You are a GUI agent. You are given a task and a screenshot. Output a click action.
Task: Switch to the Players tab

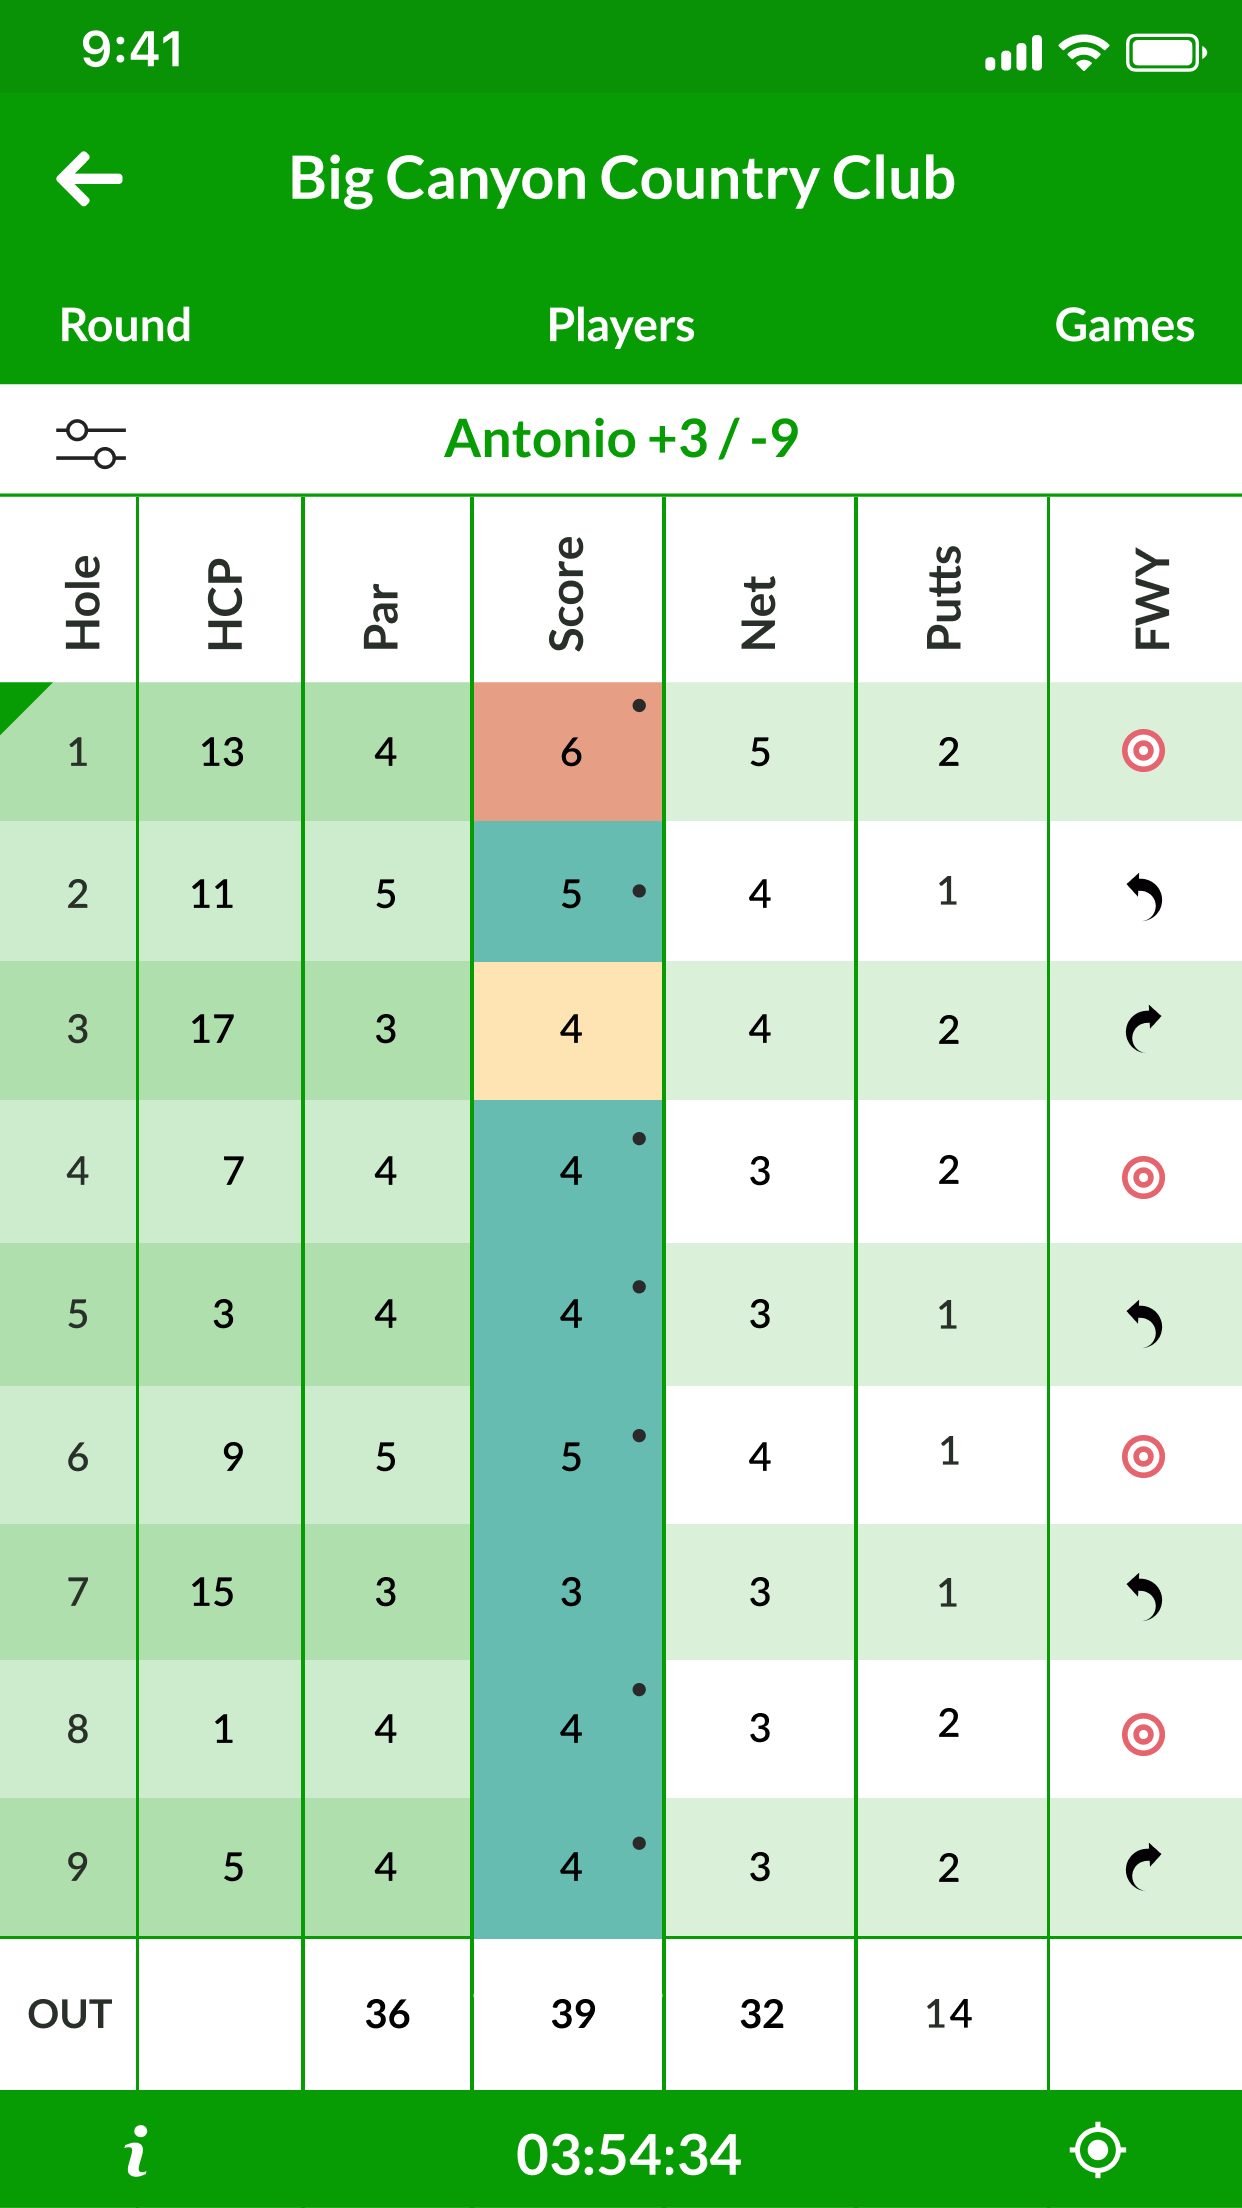[x=621, y=325]
